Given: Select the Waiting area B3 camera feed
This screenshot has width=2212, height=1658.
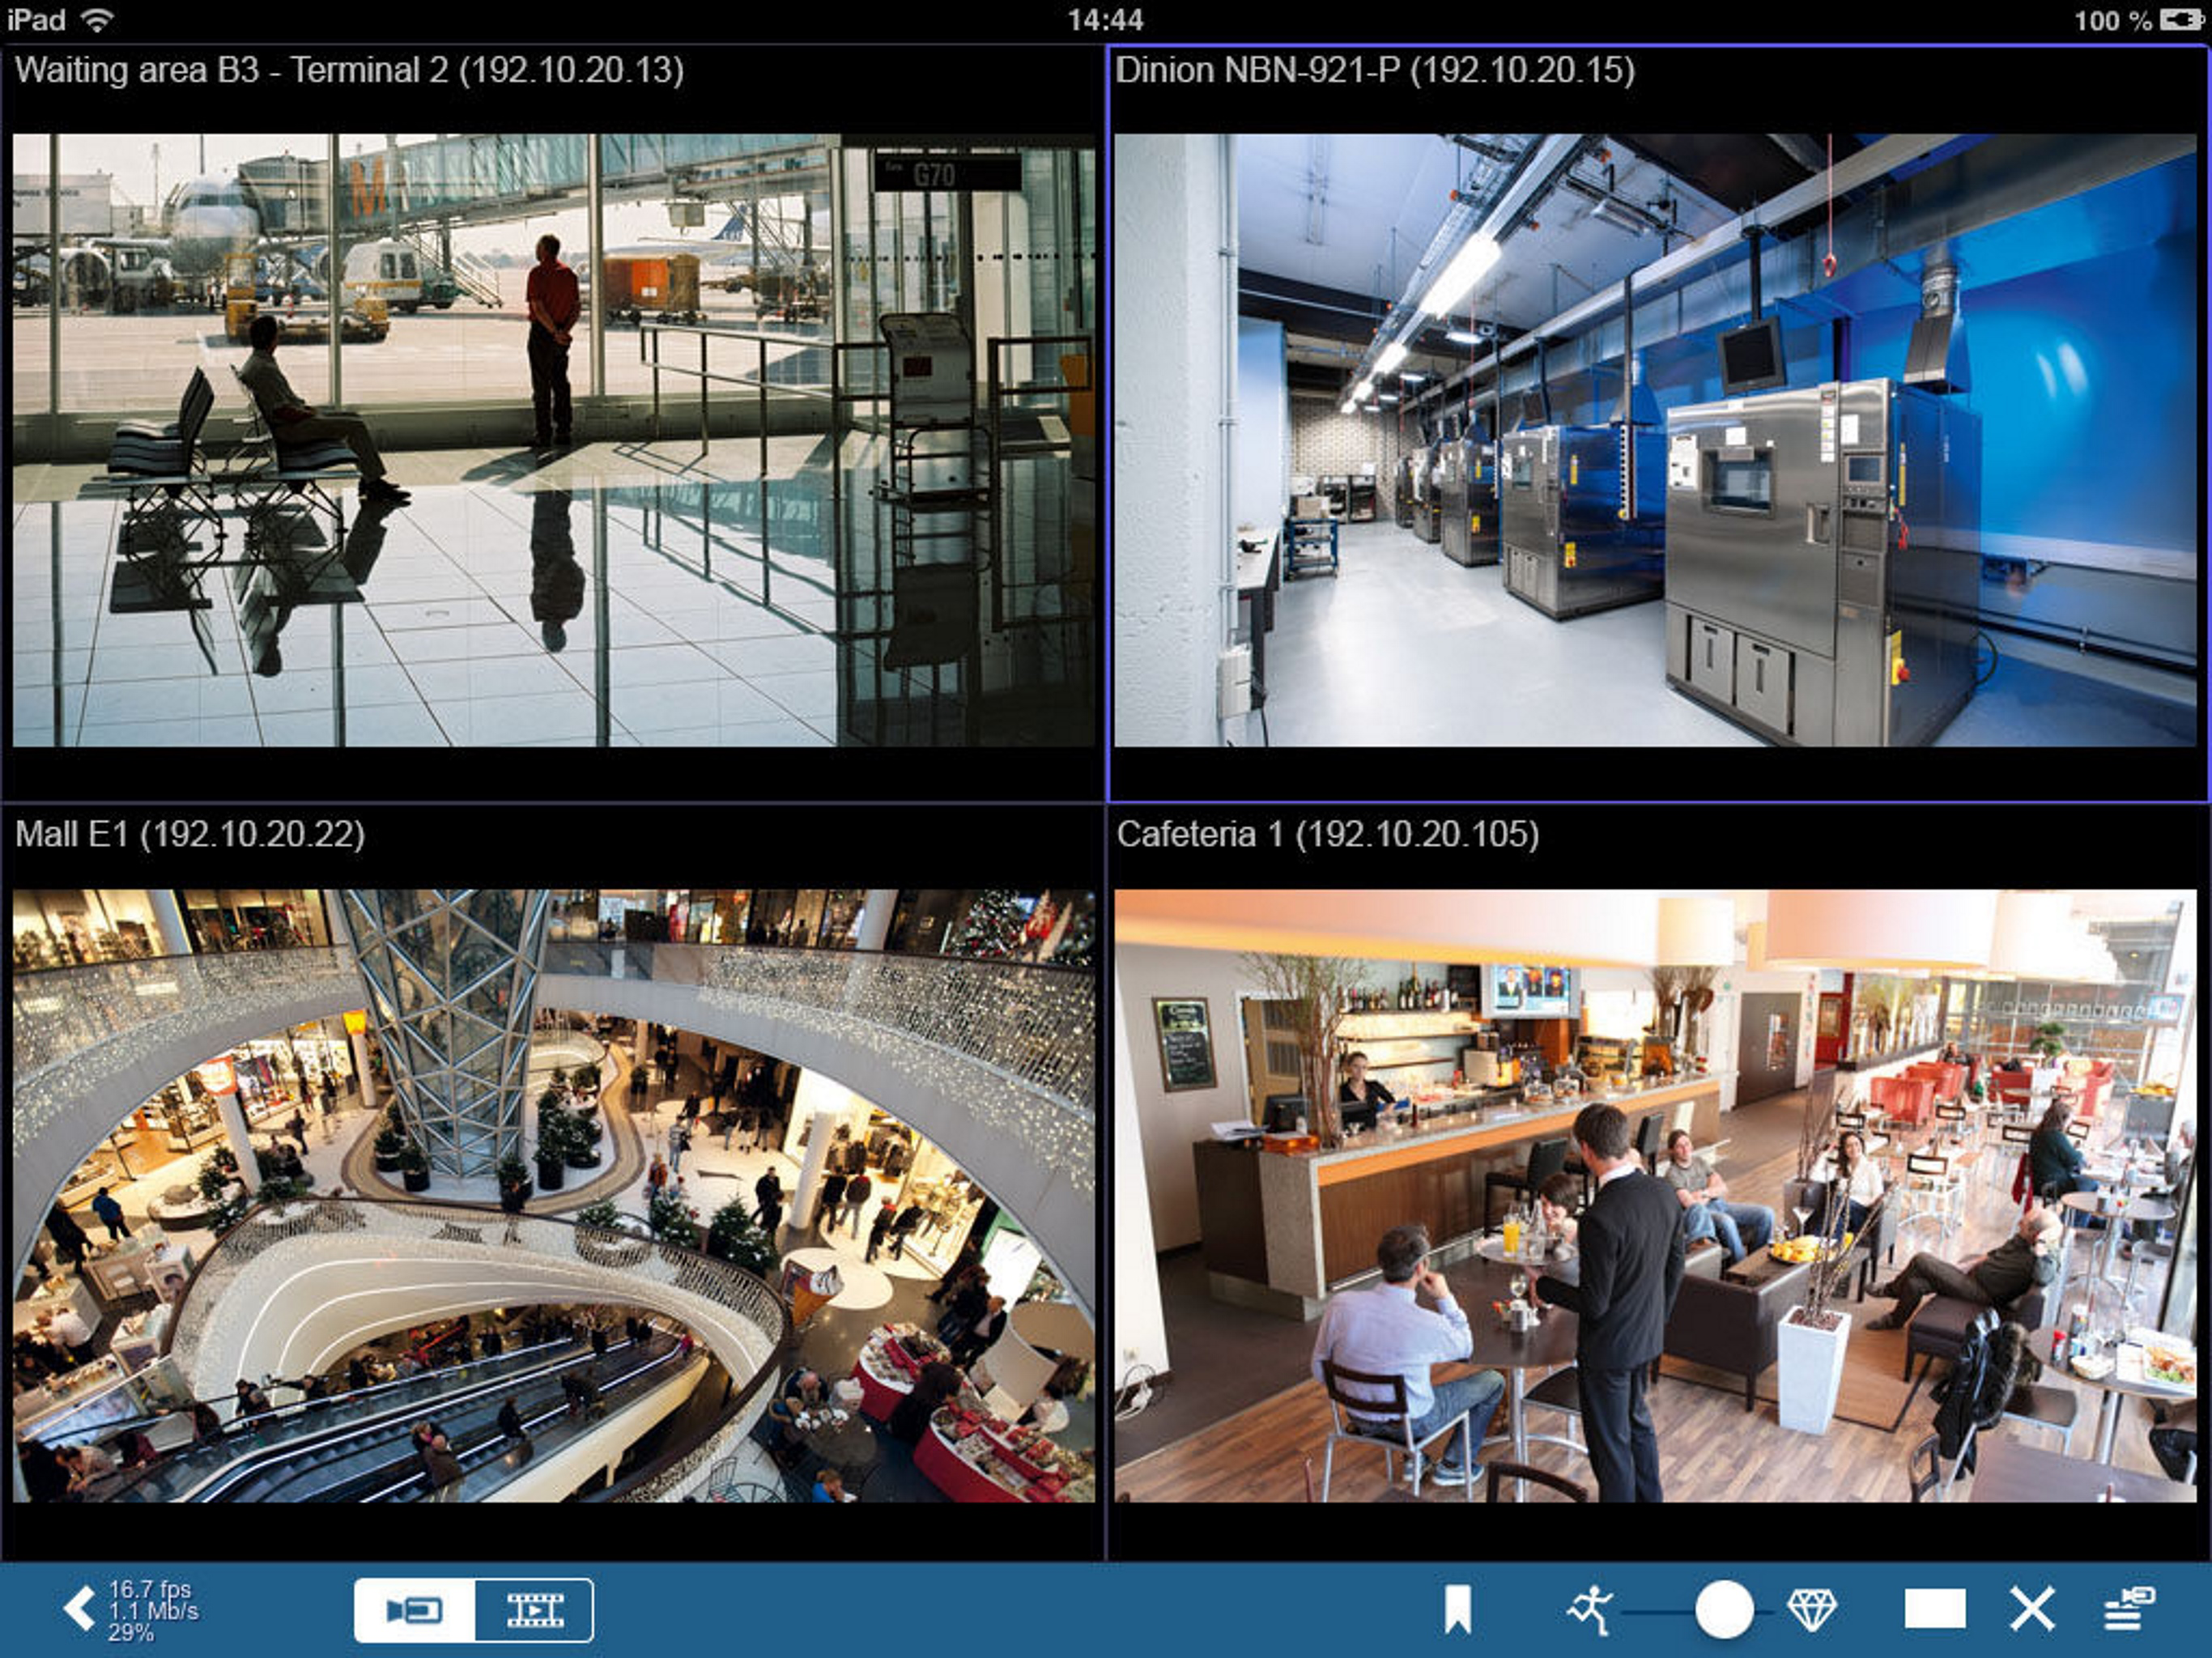Looking at the screenshot, I should [x=553, y=440].
